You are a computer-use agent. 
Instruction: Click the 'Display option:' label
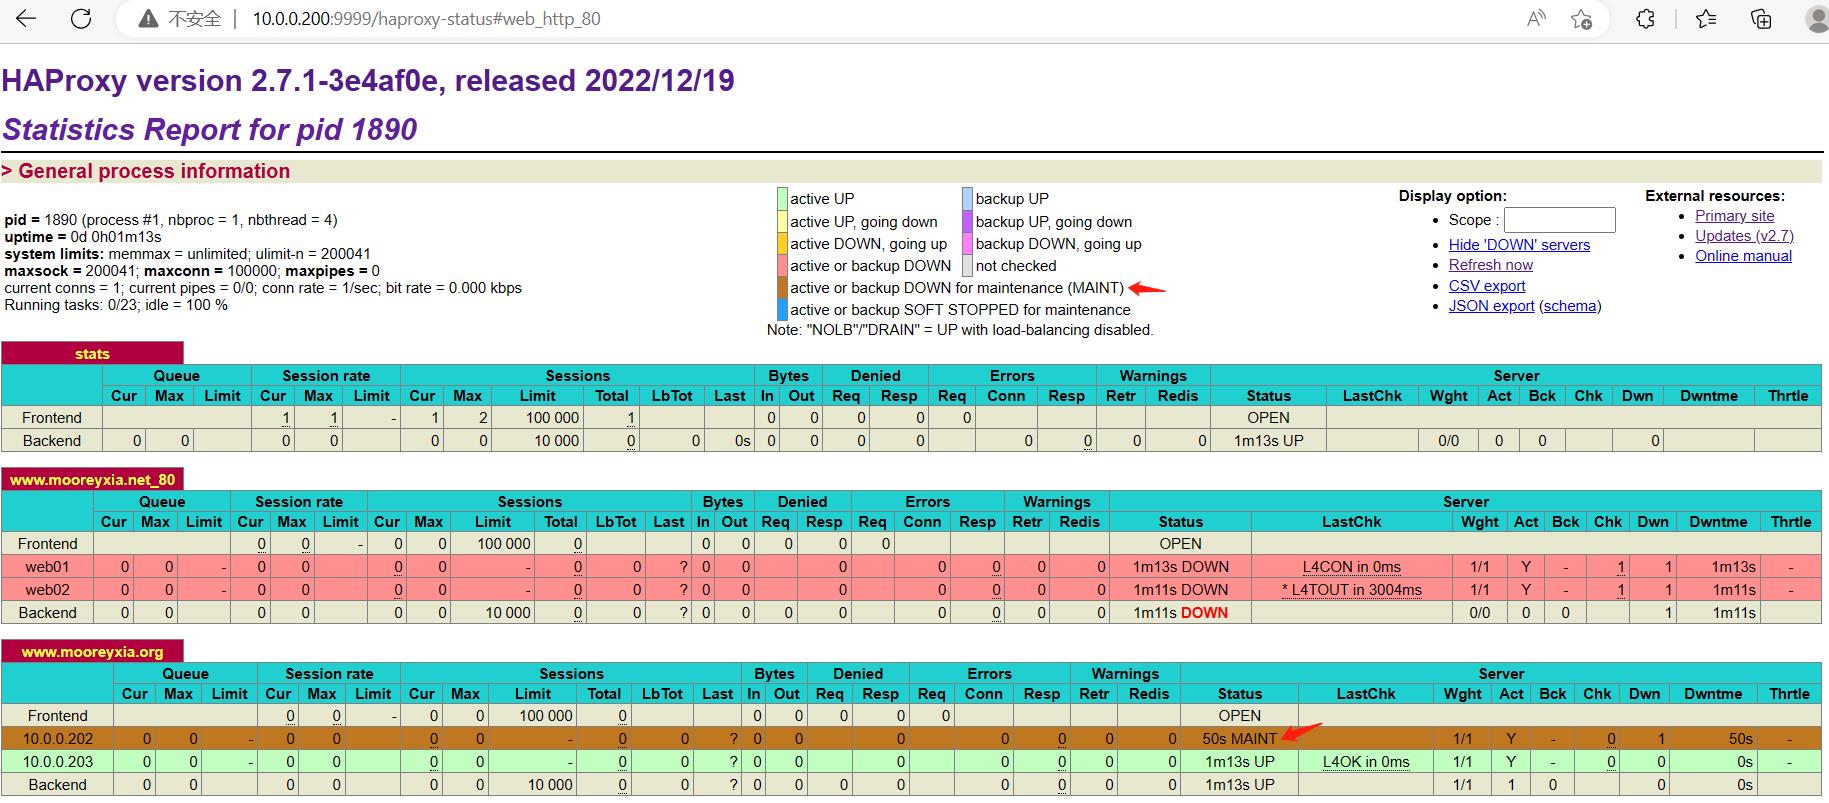tap(1452, 196)
